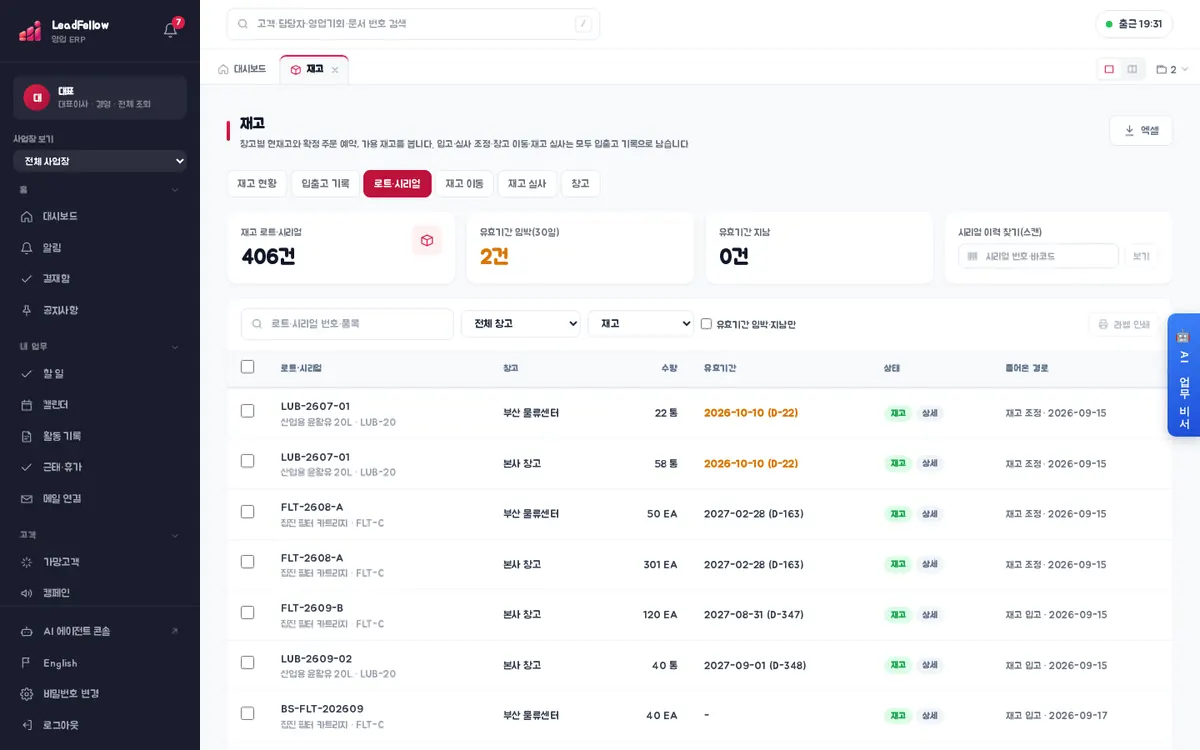
Task: Check the FLT-2608-A 부산 물류센터 row
Action: [248, 512]
